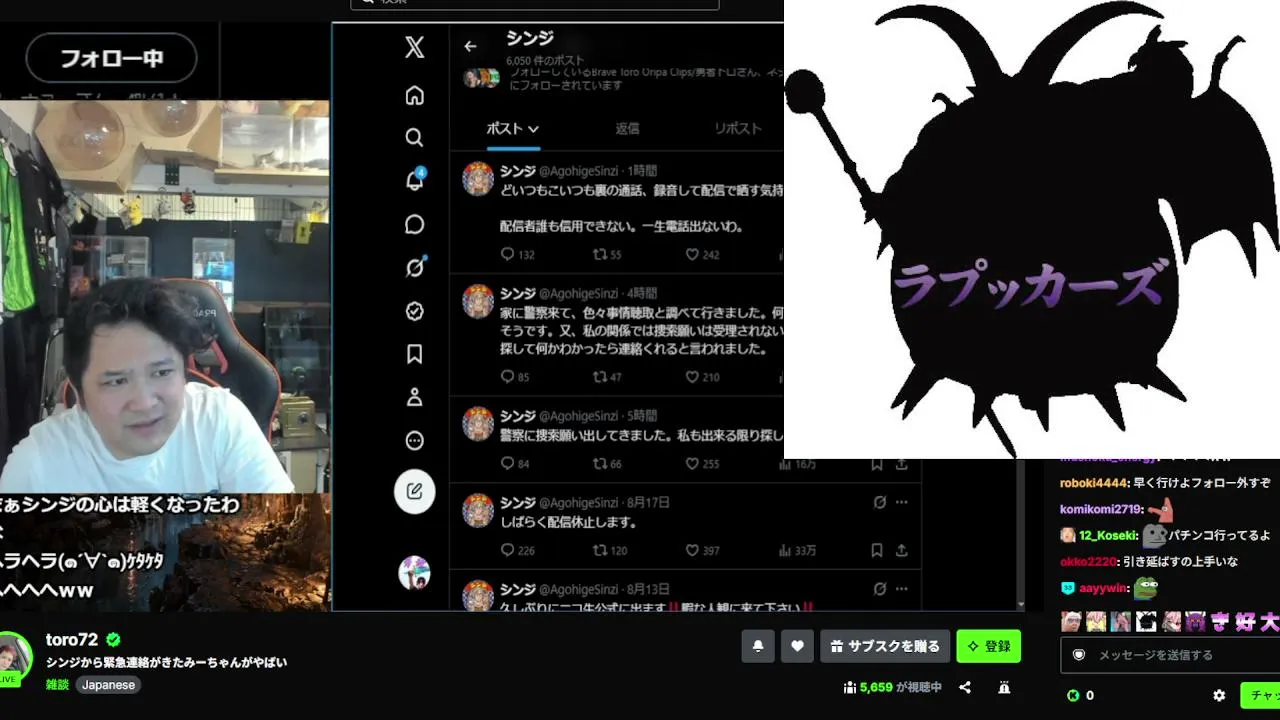Click the X account avatar in the sidebar

click(414, 573)
